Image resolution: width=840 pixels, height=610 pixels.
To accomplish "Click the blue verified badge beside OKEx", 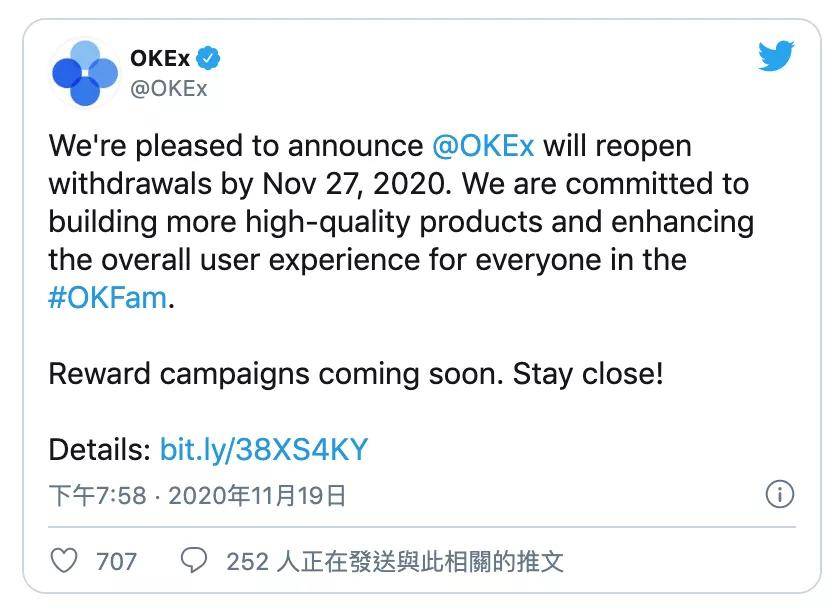I will (x=206, y=58).
